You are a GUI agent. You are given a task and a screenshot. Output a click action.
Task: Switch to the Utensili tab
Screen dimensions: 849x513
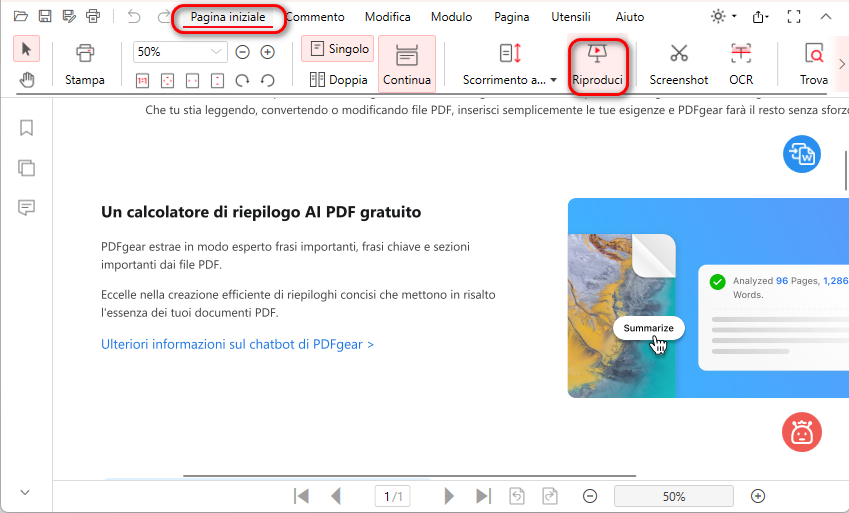pyautogui.click(x=571, y=17)
